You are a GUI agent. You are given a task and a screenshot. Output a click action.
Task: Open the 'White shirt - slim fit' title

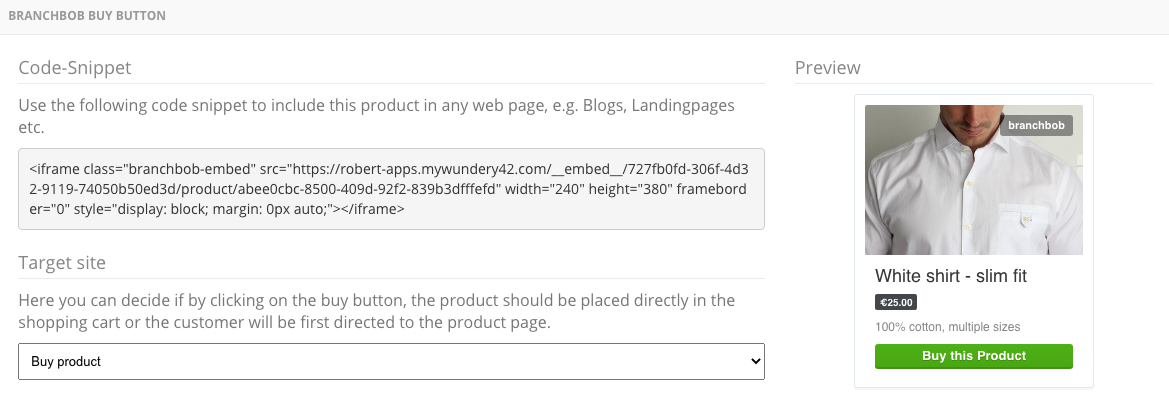click(951, 276)
